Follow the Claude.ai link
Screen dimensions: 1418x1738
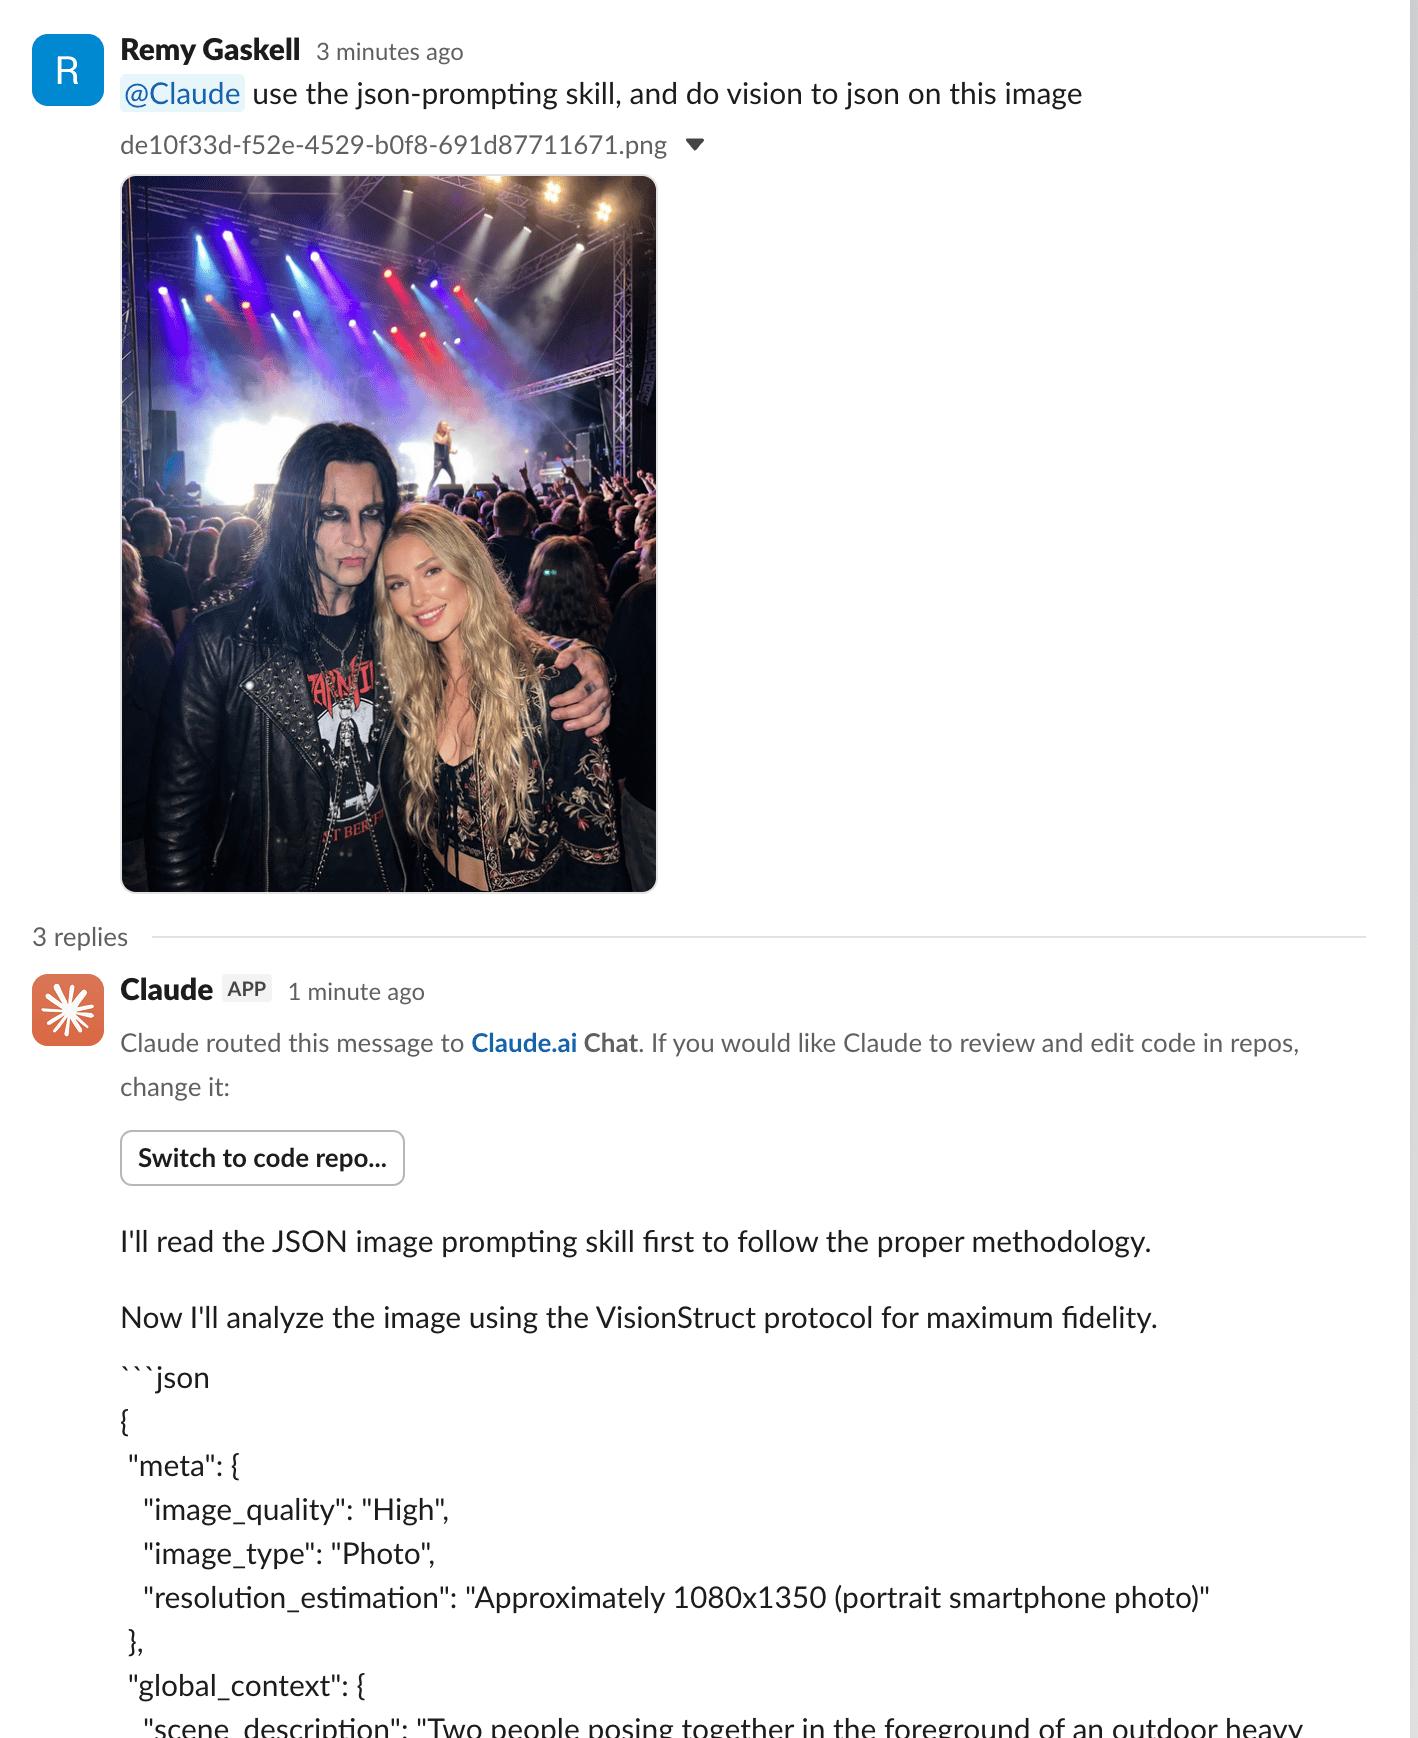[524, 1043]
